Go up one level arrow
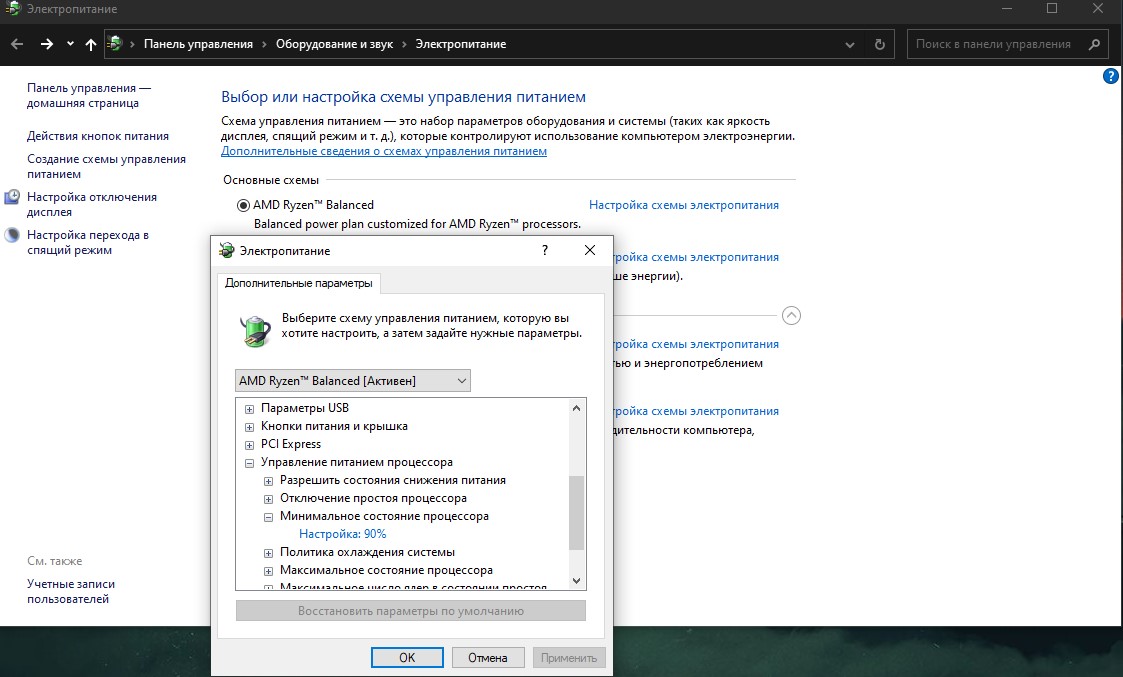The image size is (1123, 677). (x=90, y=44)
